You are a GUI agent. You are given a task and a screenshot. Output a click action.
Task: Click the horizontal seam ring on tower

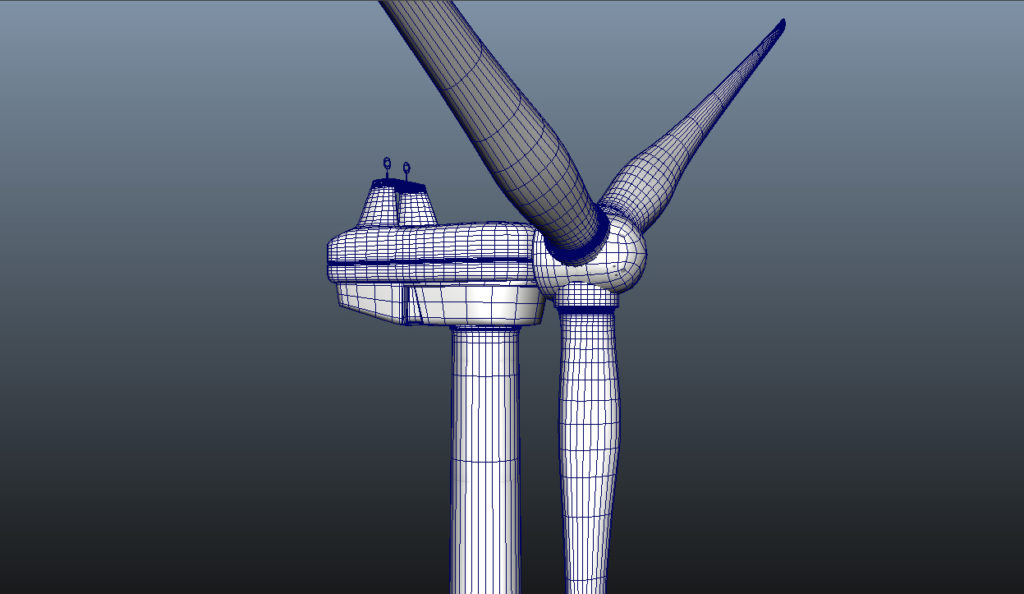pos(485,460)
